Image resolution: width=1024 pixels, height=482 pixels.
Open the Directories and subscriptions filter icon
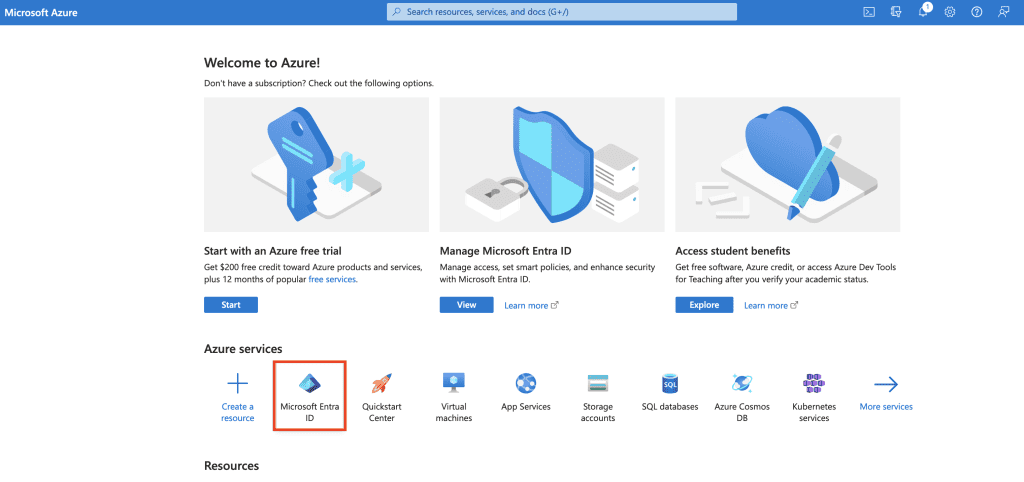[x=896, y=12]
